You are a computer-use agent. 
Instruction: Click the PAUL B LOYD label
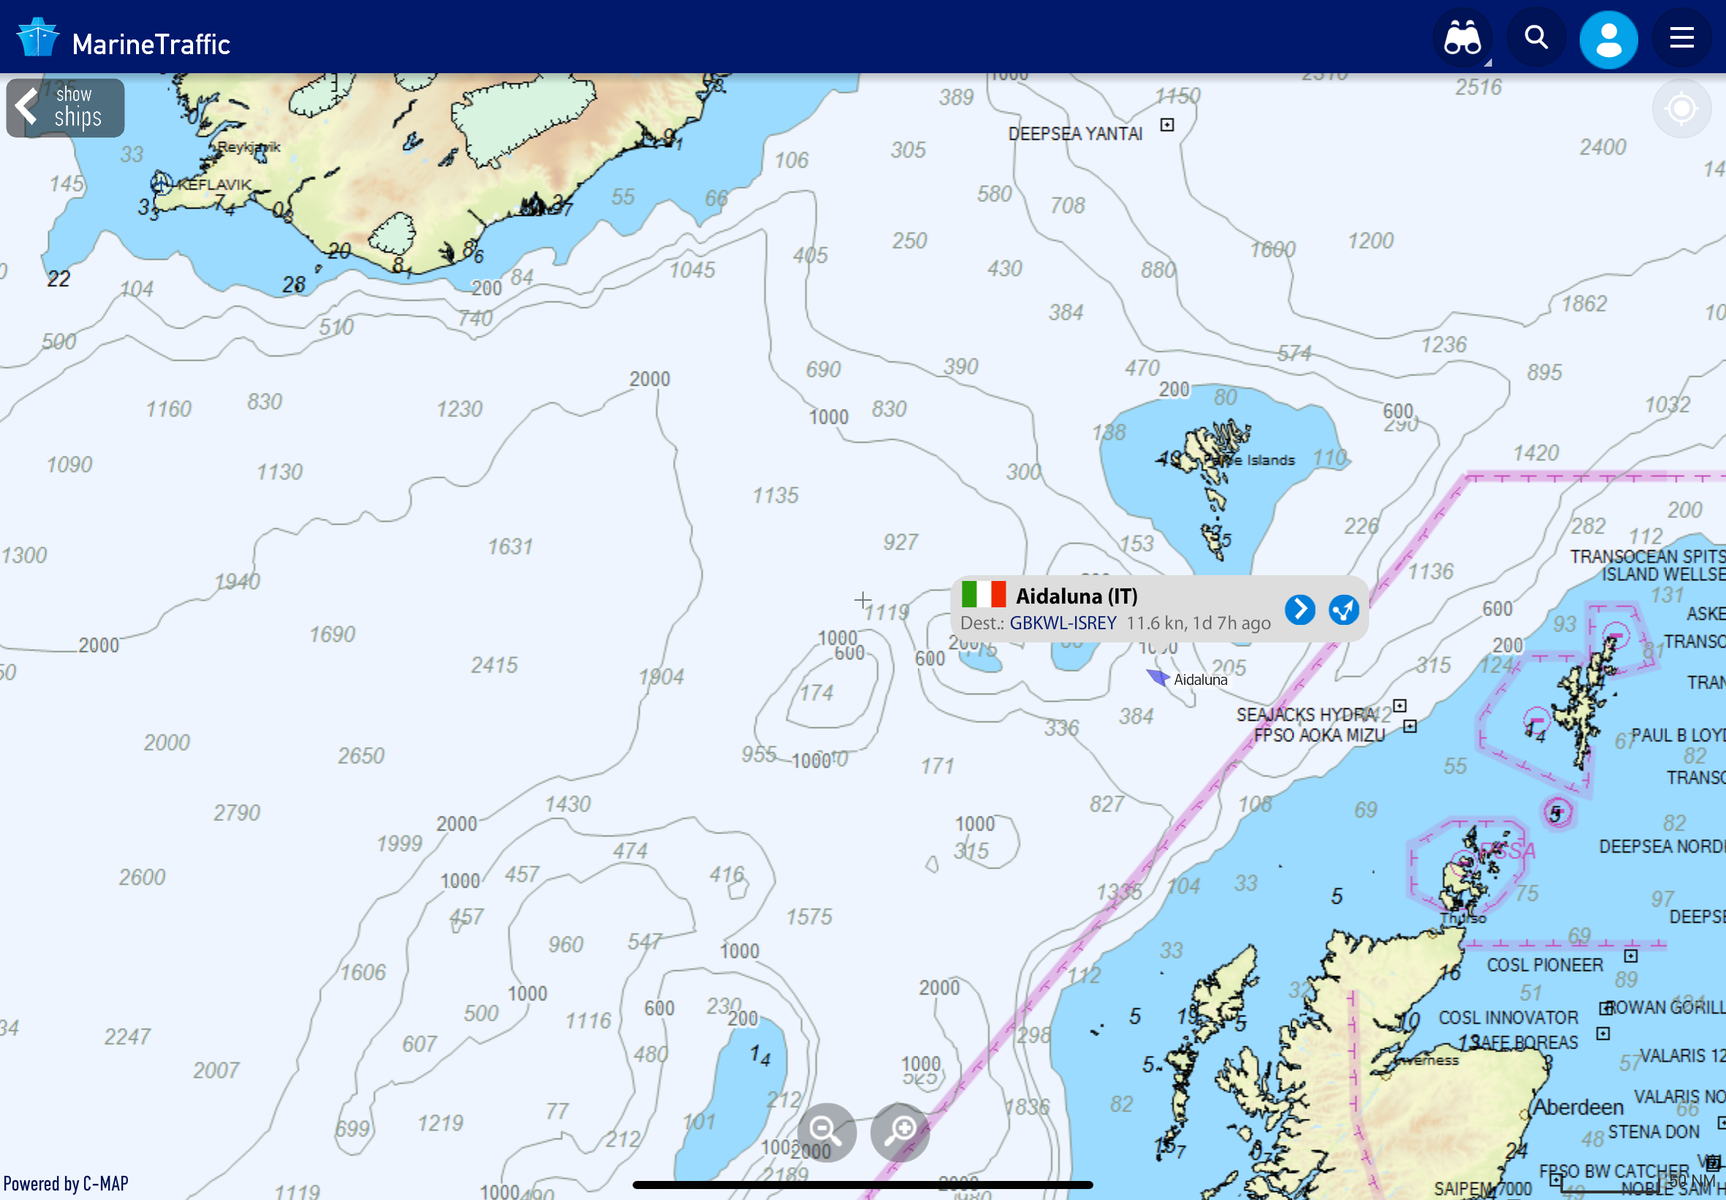point(1678,735)
